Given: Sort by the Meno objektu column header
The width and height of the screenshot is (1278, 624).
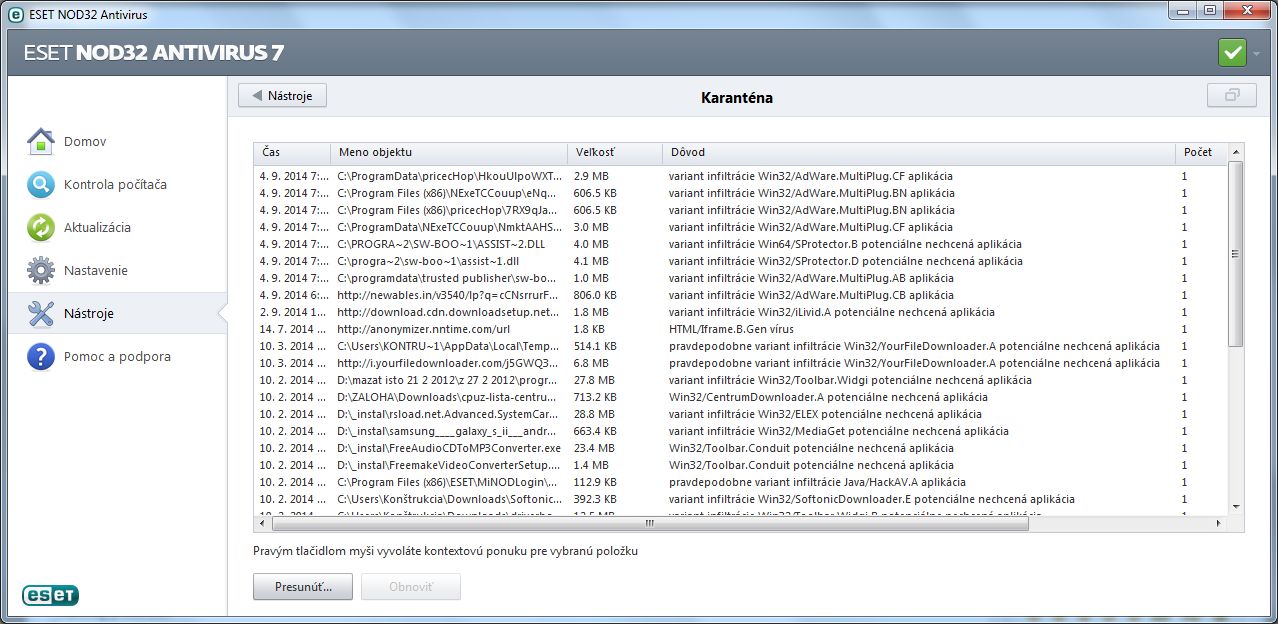Looking at the screenshot, I should point(449,153).
